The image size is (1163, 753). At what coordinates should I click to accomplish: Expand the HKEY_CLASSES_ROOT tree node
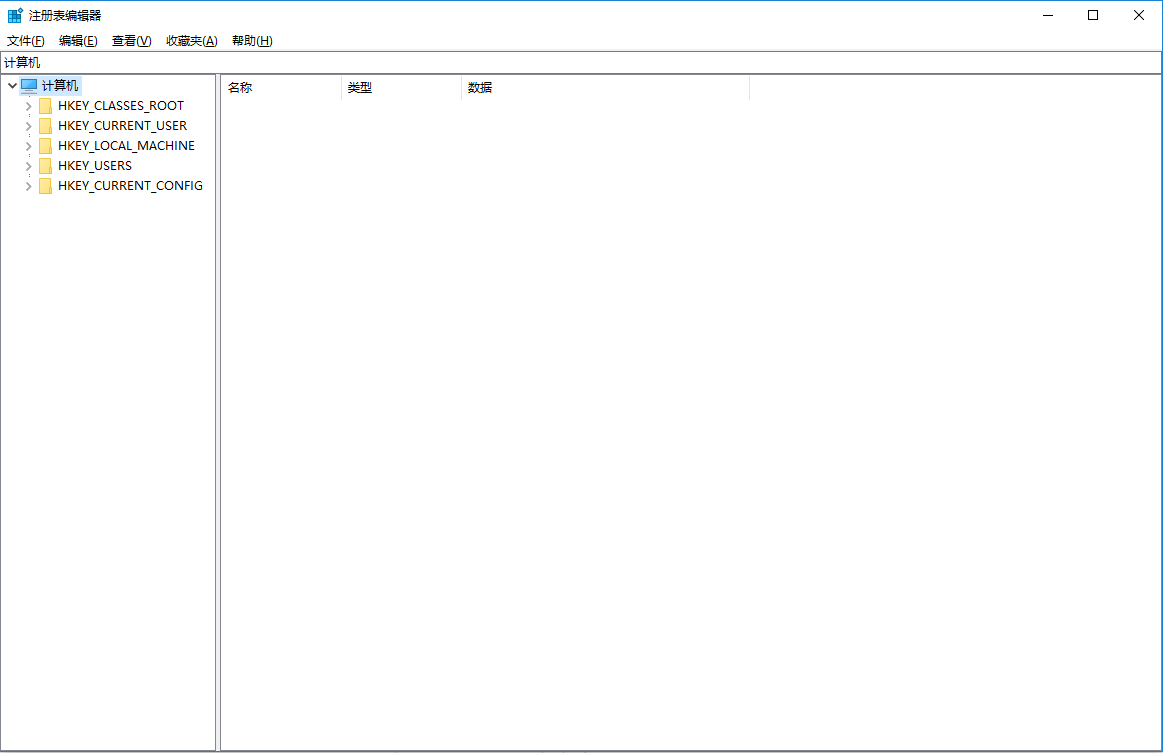coord(28,105)
